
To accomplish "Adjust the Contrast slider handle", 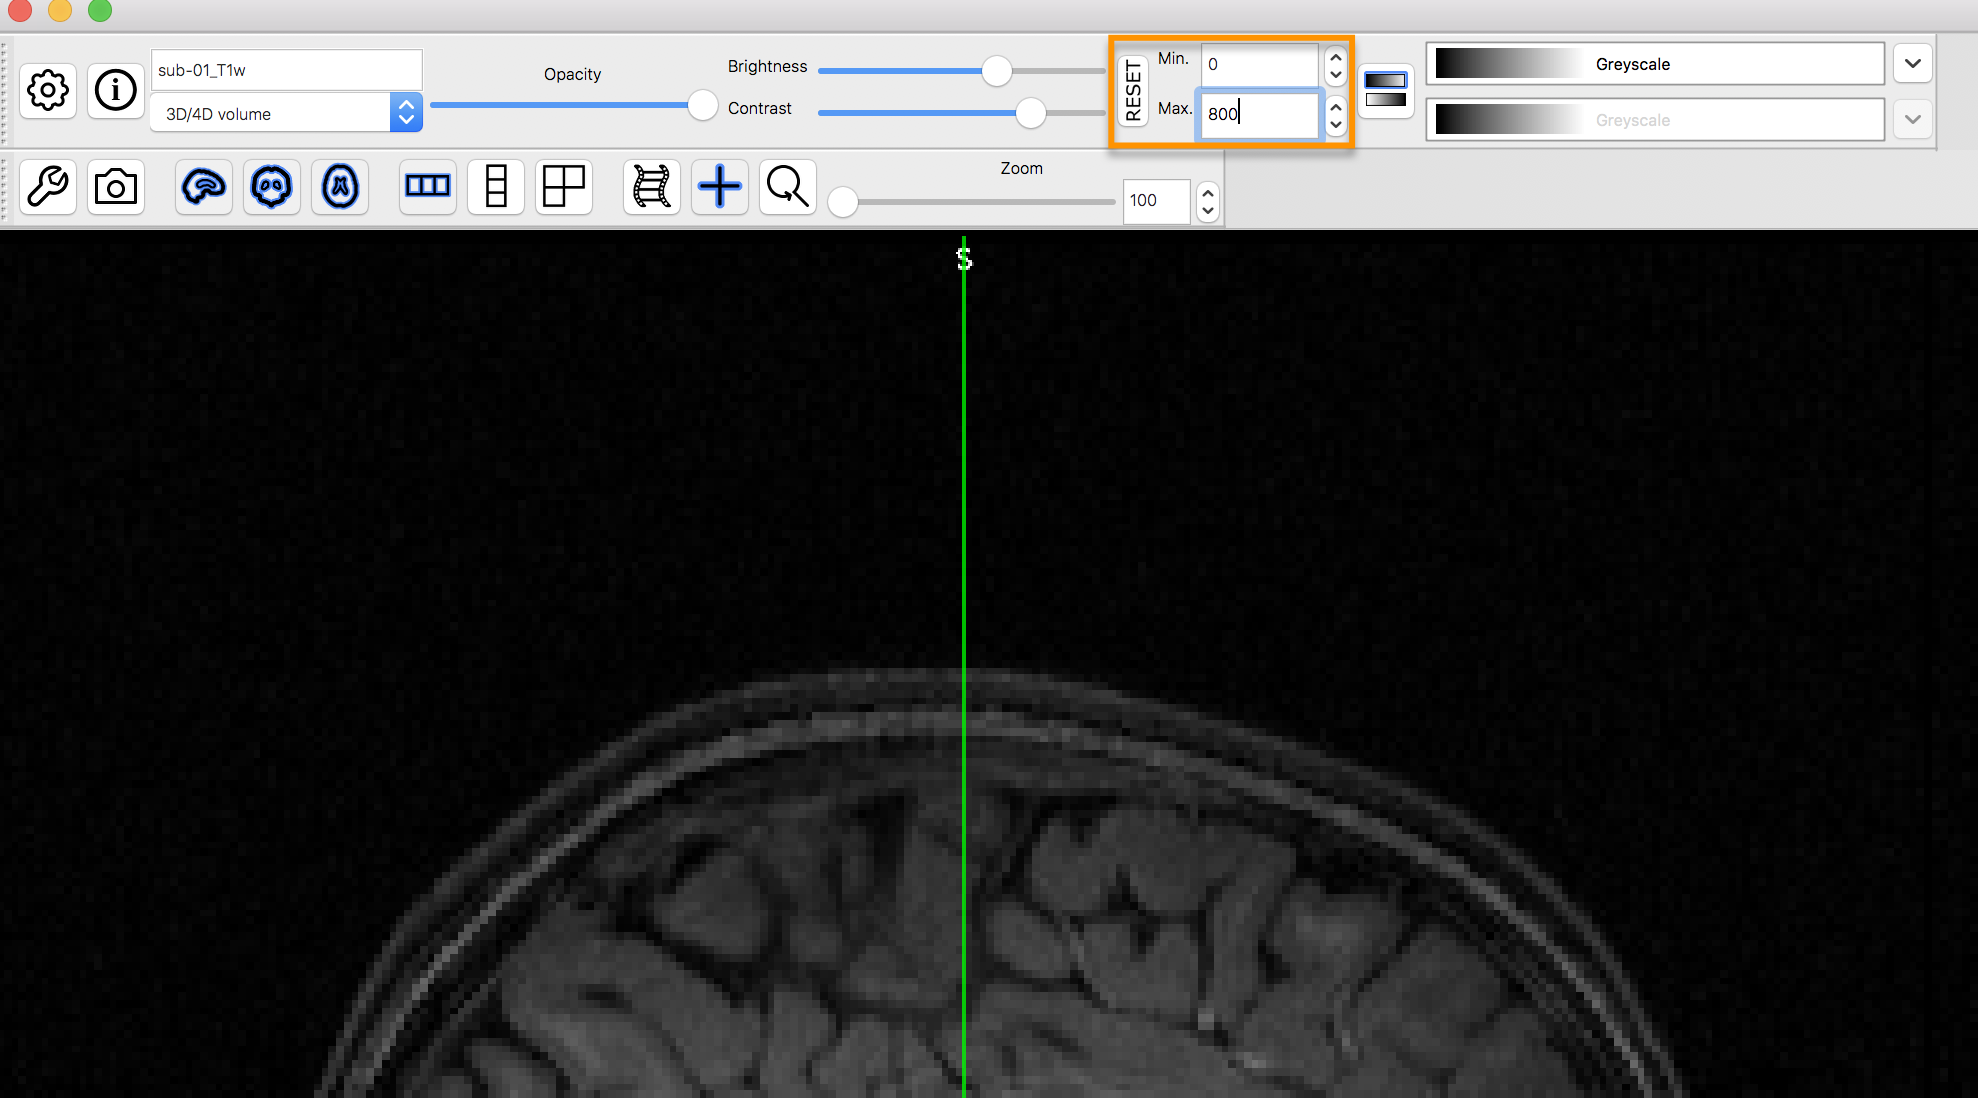I will coord(1031,113).
